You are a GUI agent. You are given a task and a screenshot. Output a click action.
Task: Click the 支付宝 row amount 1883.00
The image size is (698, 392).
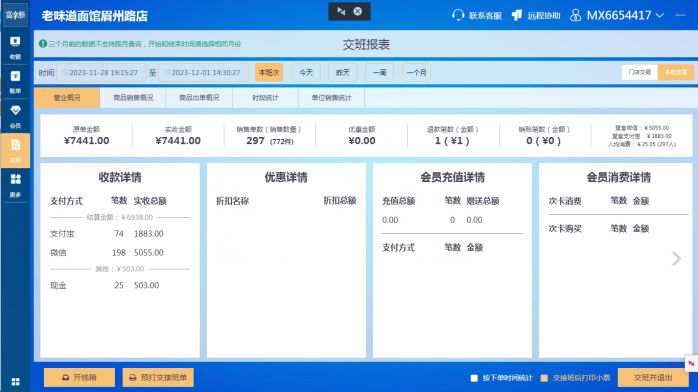click(x=149, y=234)
